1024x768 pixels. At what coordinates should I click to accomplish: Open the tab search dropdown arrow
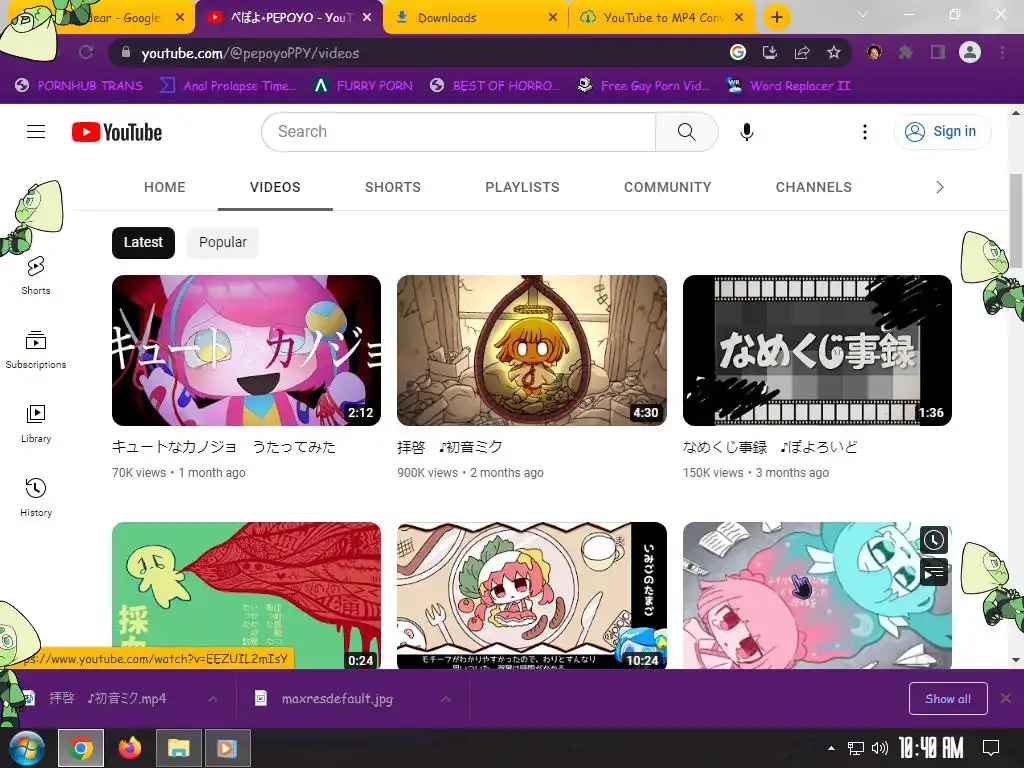point(863,14)
